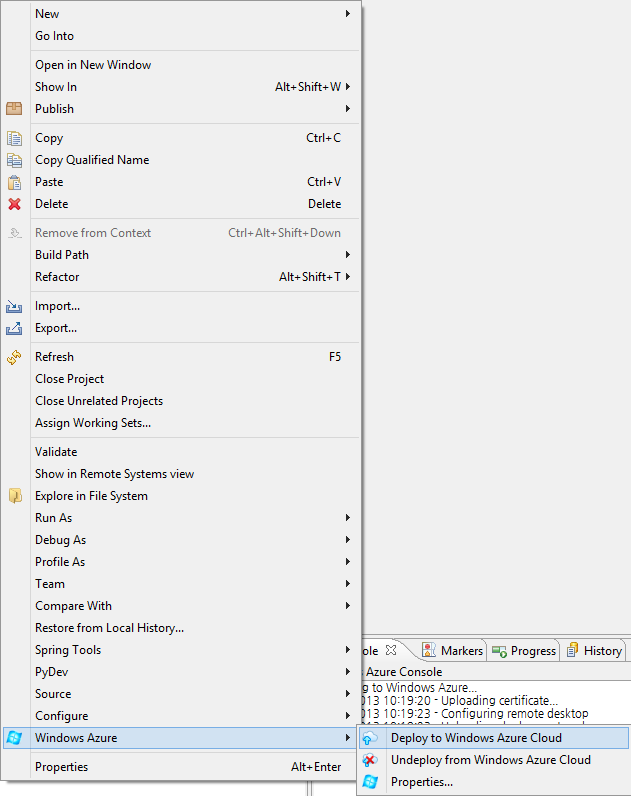Viewport: 631px width, 796px height.
Task: Expand the Build Path submenu arrow
Action: pyautogui.click(x=348, y=255)
